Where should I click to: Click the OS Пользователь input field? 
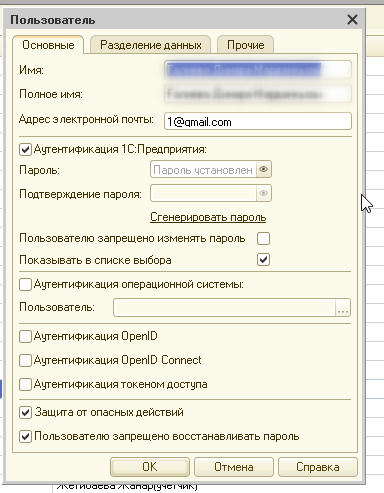pos(224,307)
